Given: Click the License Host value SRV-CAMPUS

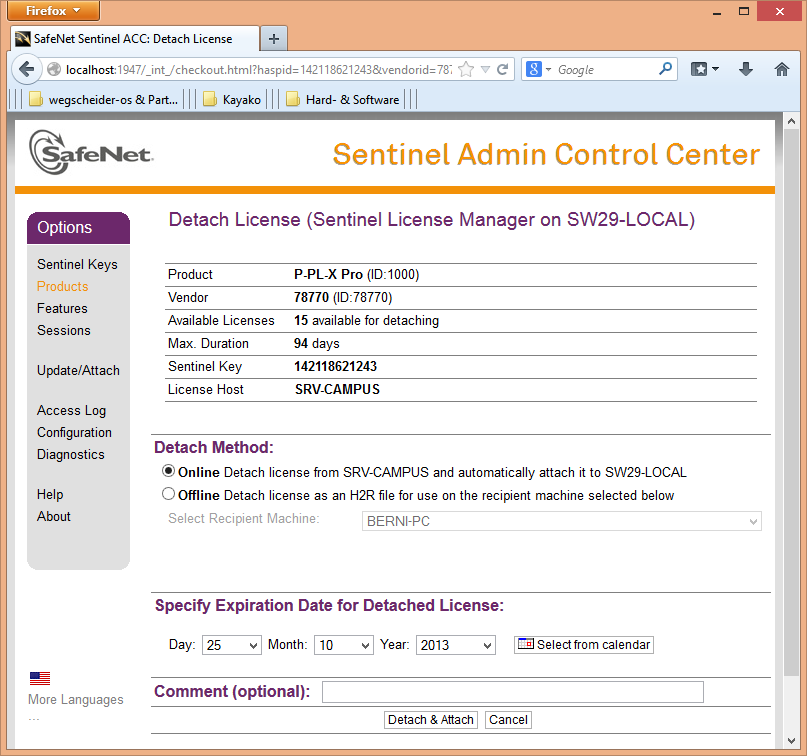Looking at the screenshot, I should 337,390.
